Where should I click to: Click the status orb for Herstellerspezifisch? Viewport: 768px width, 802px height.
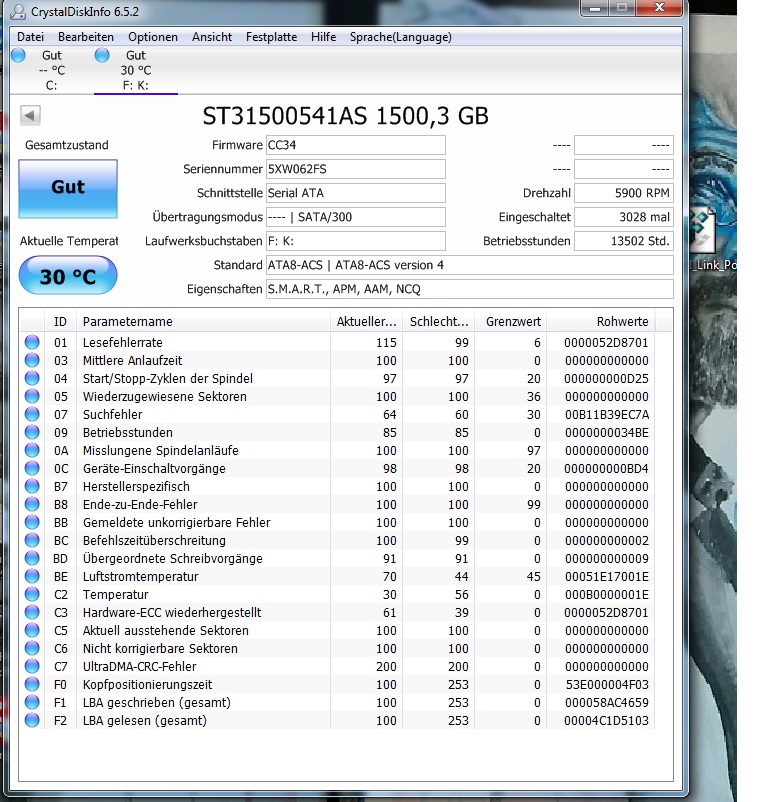tap(32, 486)
